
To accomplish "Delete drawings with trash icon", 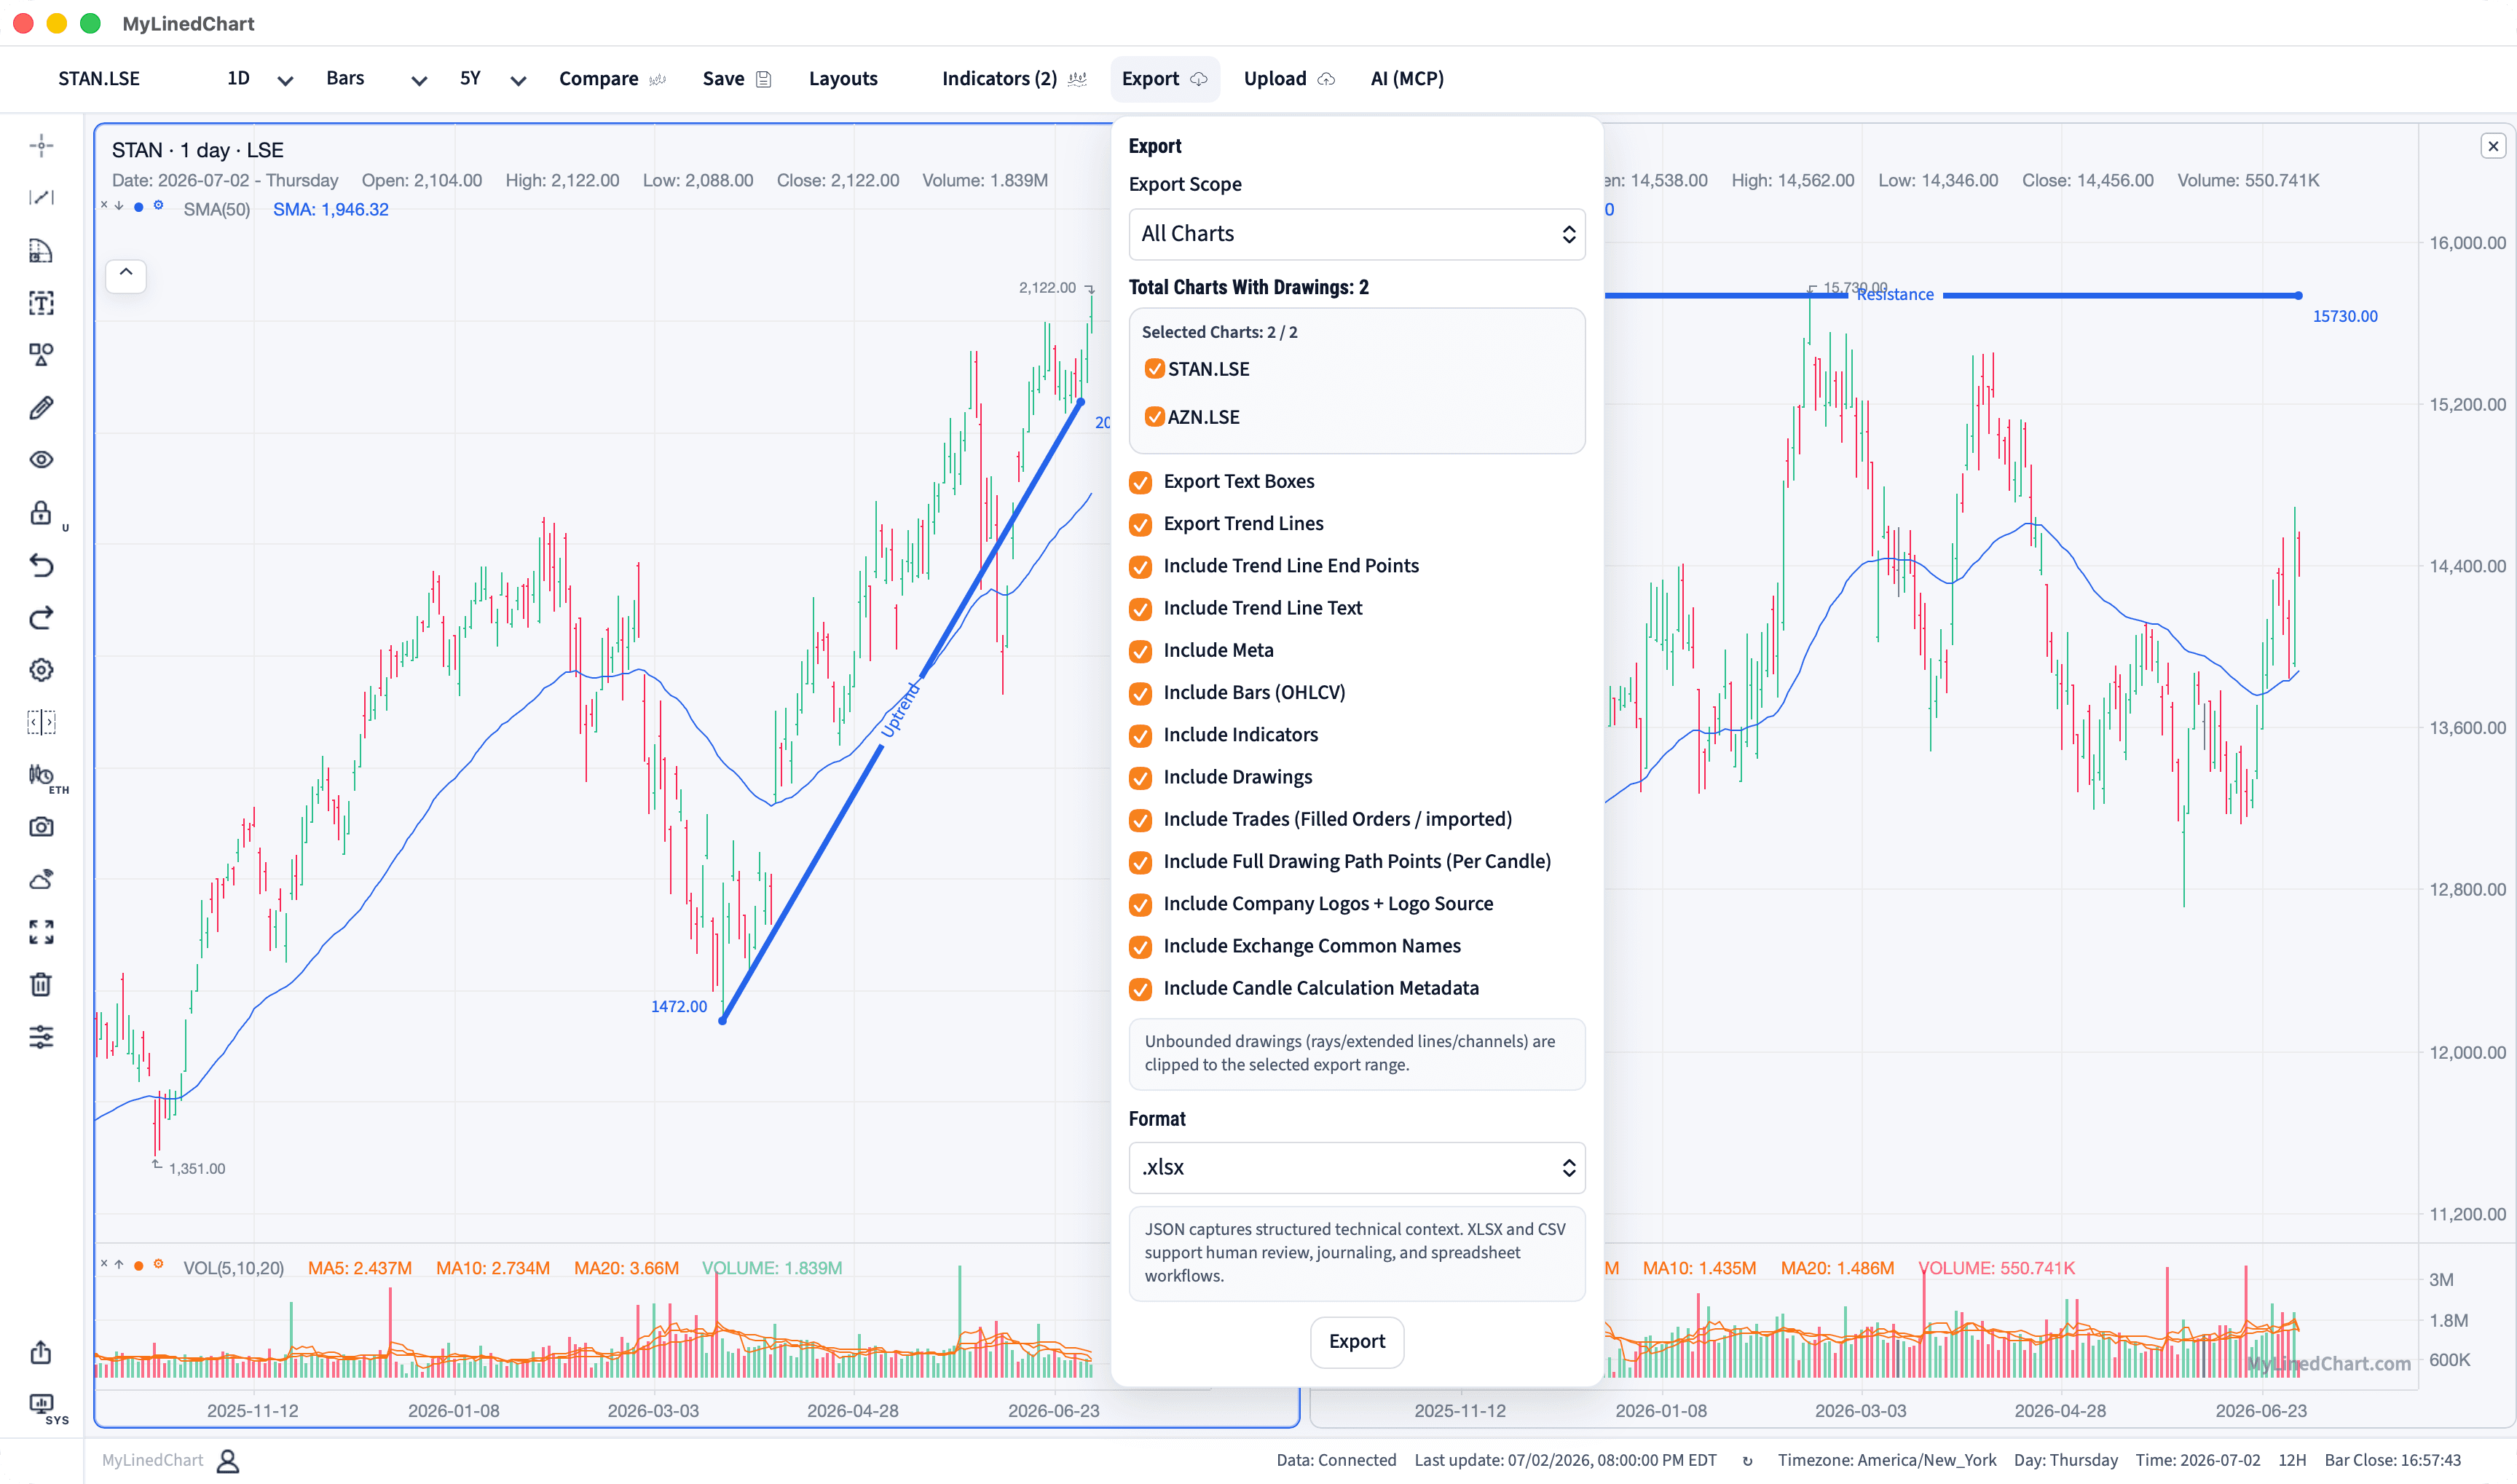I will (x=41, y=984).
